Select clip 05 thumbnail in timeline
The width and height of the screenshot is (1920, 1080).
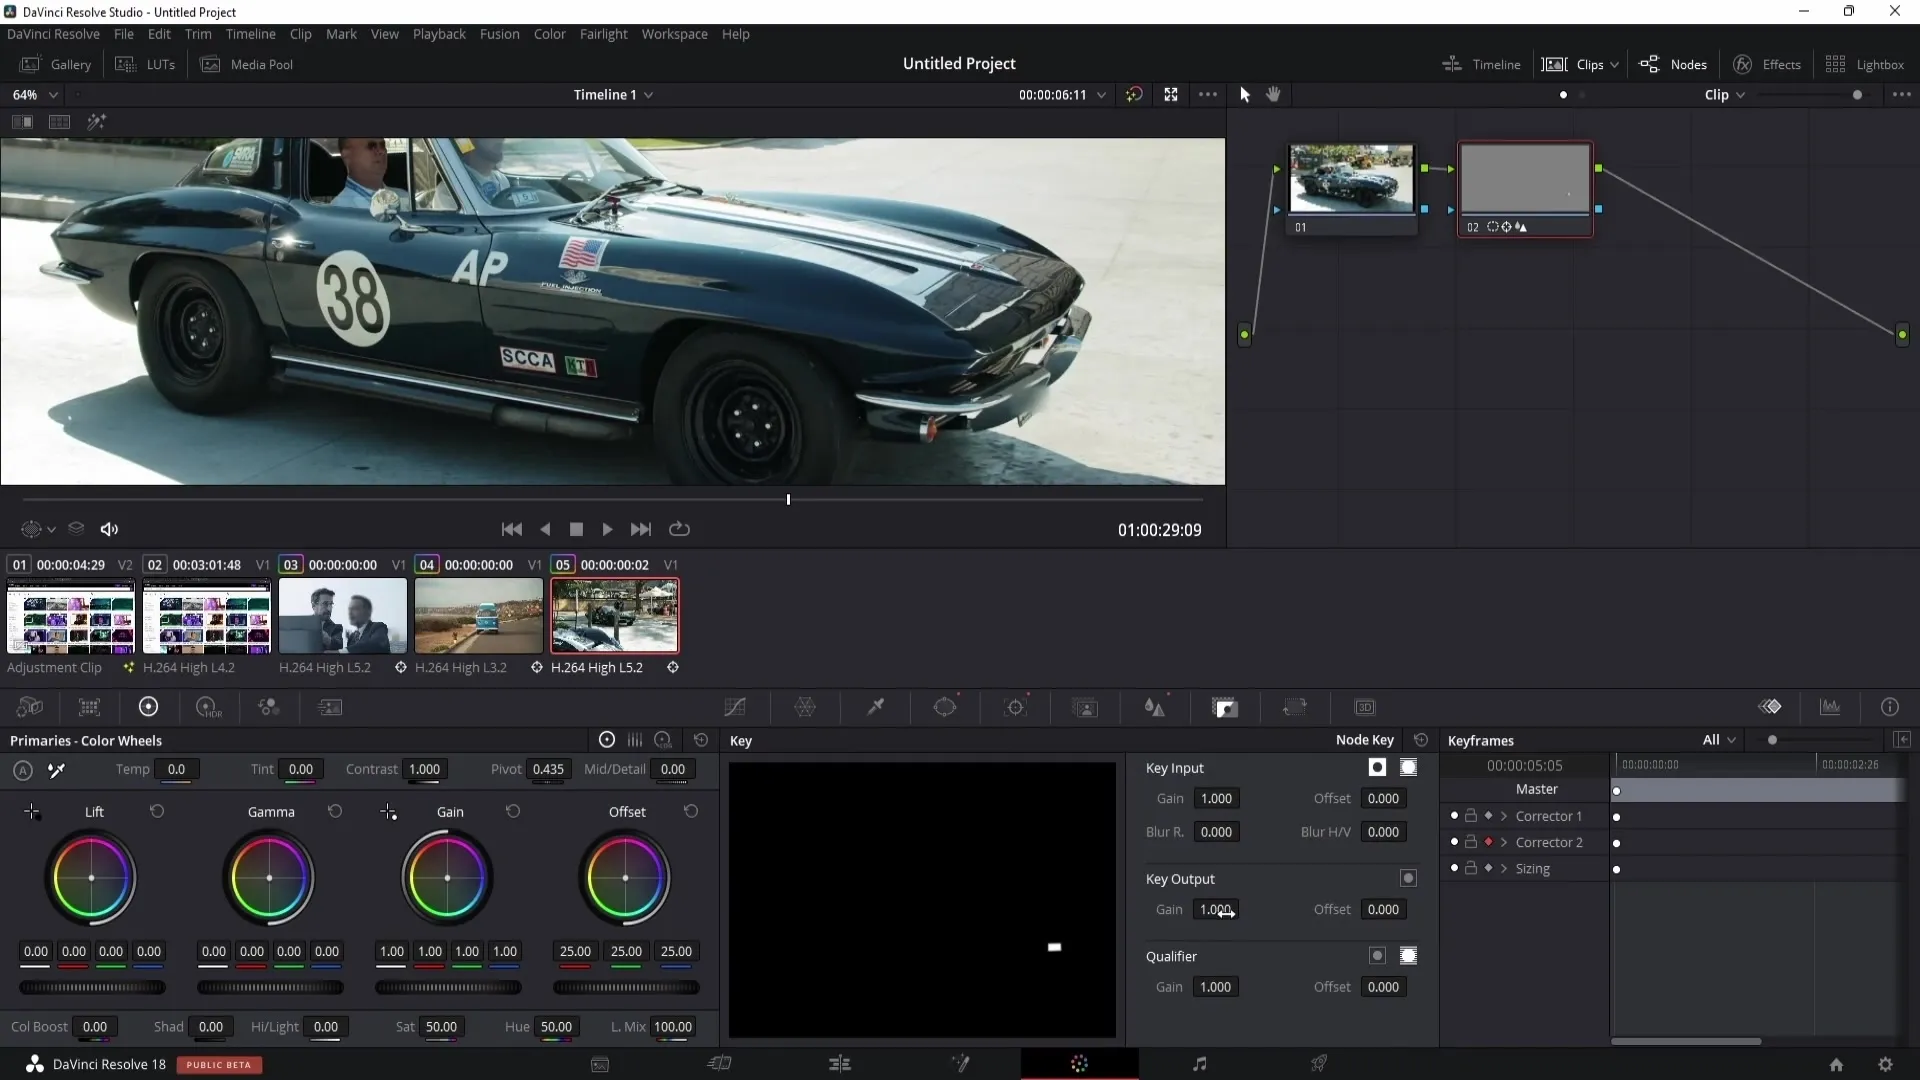click(613, 616)
